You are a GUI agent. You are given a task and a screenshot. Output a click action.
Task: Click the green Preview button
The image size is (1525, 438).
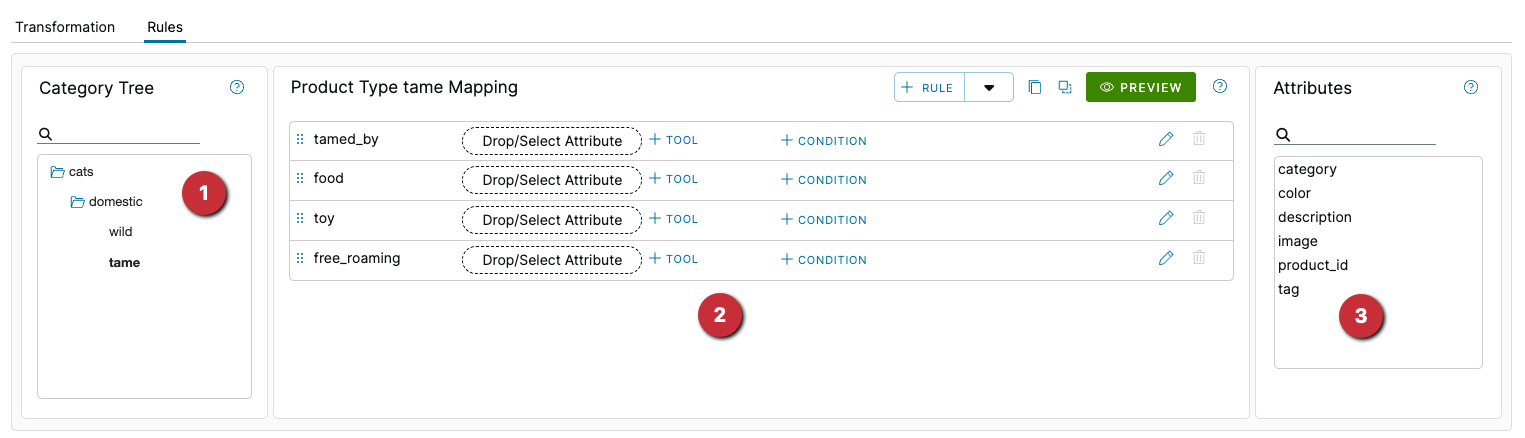pyautogui.click(x=1140, y=88)
